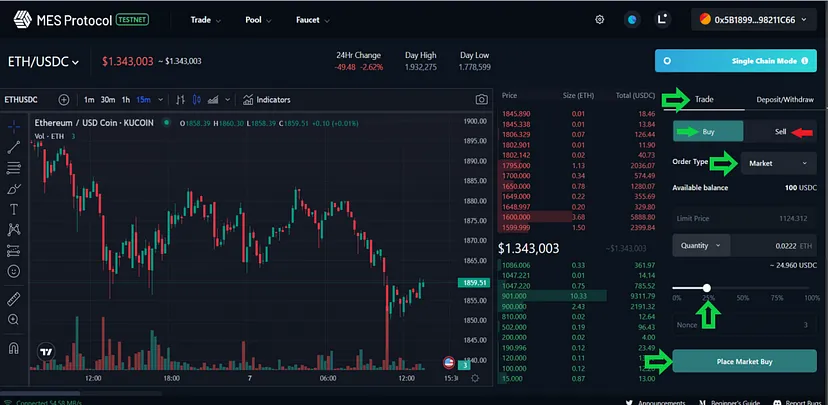This screenshot has width=828, height=405.
Task: Take a chart snapshot with the camera icon
Action: [x=482, y=100]
